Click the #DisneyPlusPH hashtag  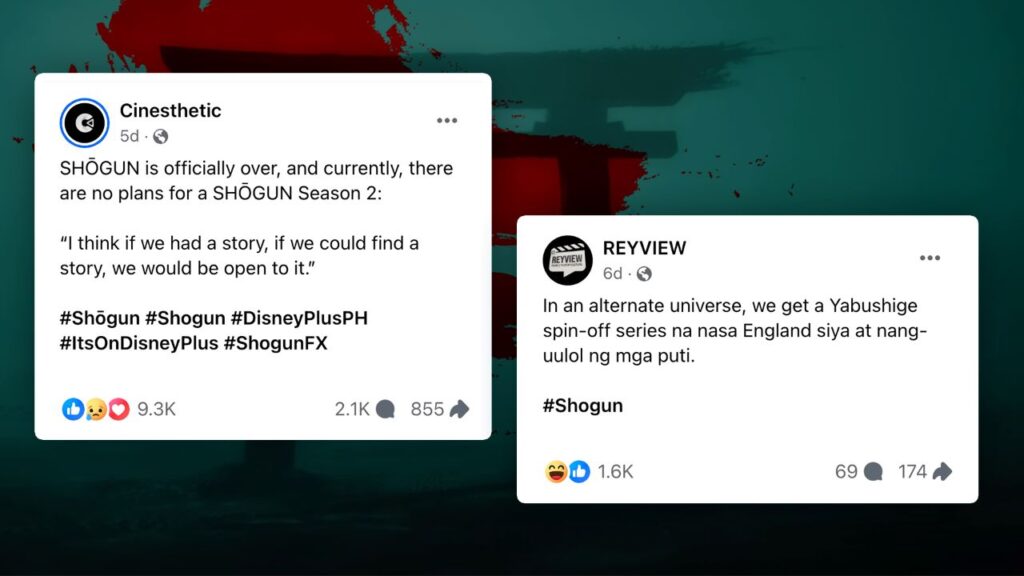299,318
